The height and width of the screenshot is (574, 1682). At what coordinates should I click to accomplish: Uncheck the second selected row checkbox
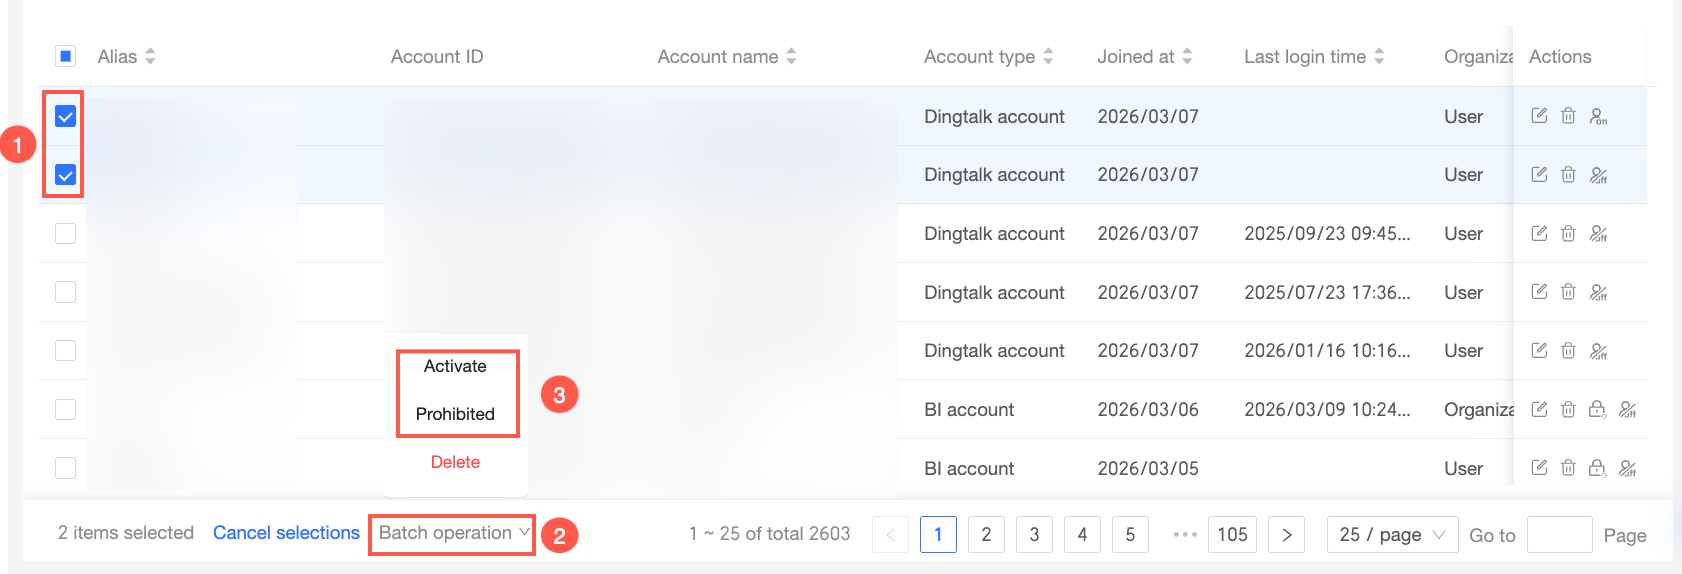click(65, 175)
